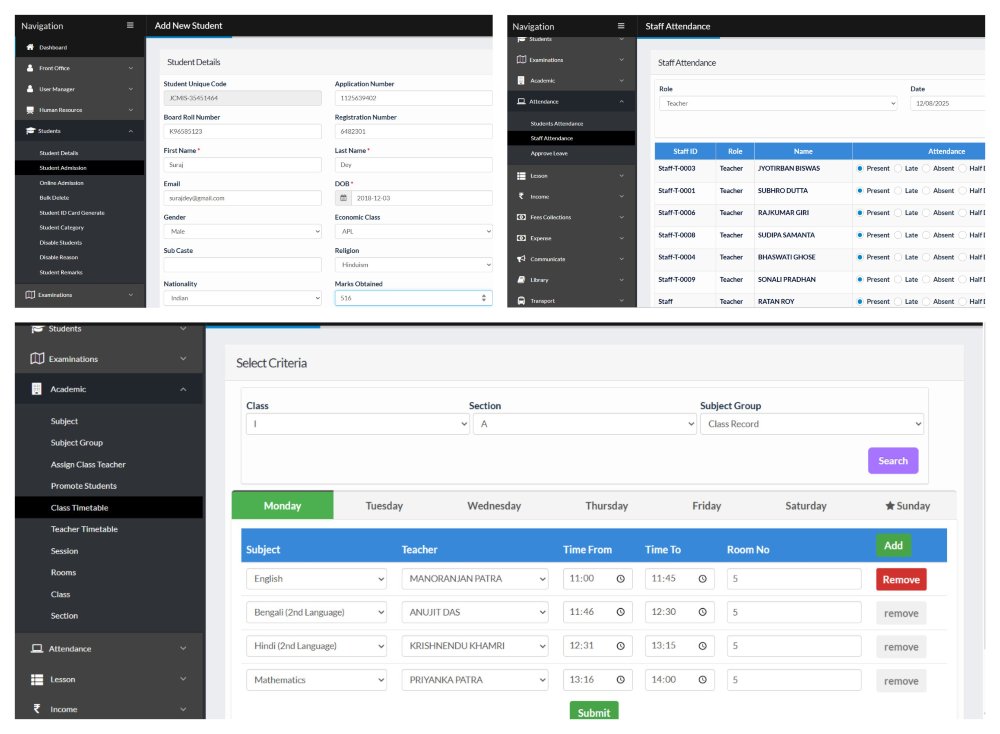Screen dimensions: 1000x734
Task: Open the Gender dropdown
Action: [242, 231]
